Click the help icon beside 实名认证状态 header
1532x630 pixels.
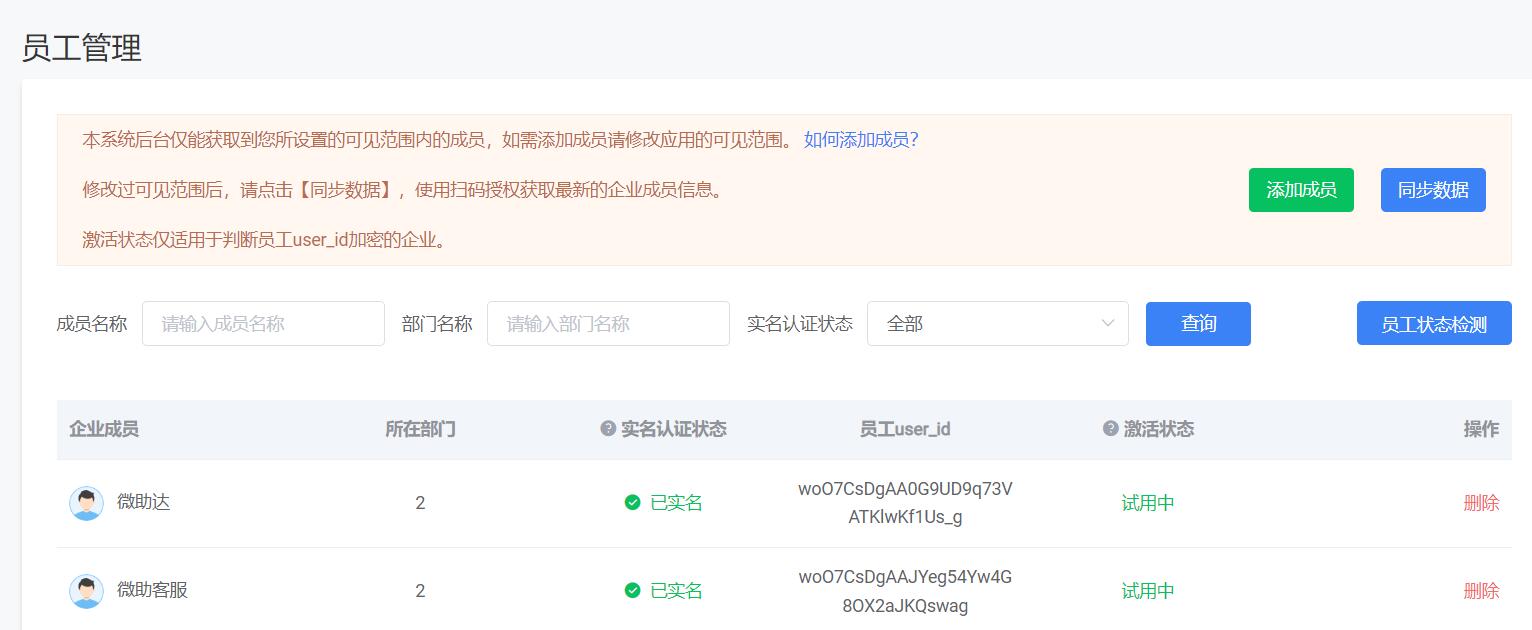point(608,429)
